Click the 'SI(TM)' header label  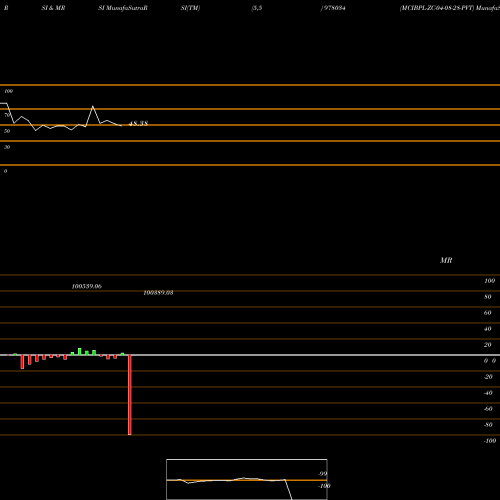(x=190, y=8)
